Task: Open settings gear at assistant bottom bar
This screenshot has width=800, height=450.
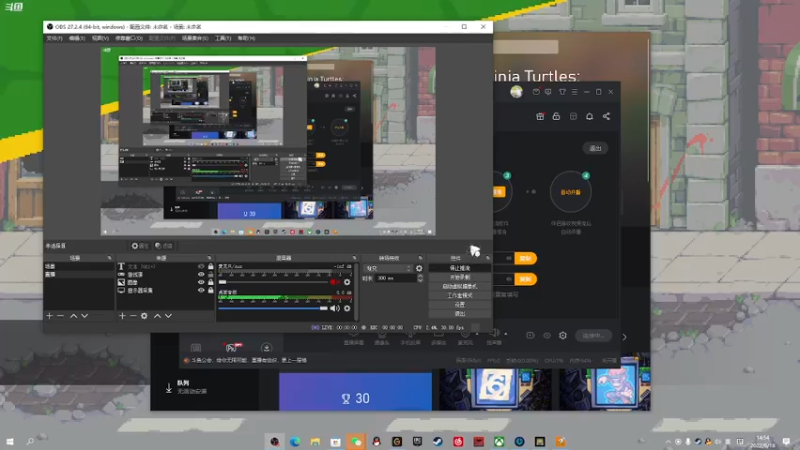Action: 563,335
